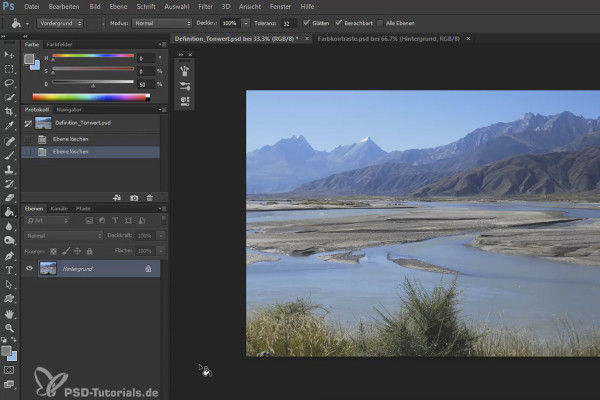Select the Lasso tool

(x=9, y=83)
